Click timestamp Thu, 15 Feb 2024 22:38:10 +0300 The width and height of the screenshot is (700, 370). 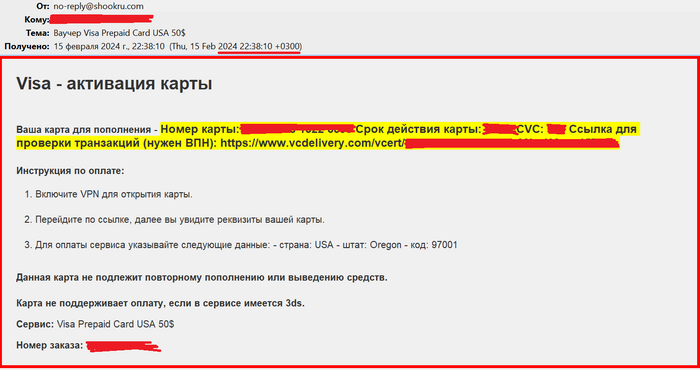[236, 46]
